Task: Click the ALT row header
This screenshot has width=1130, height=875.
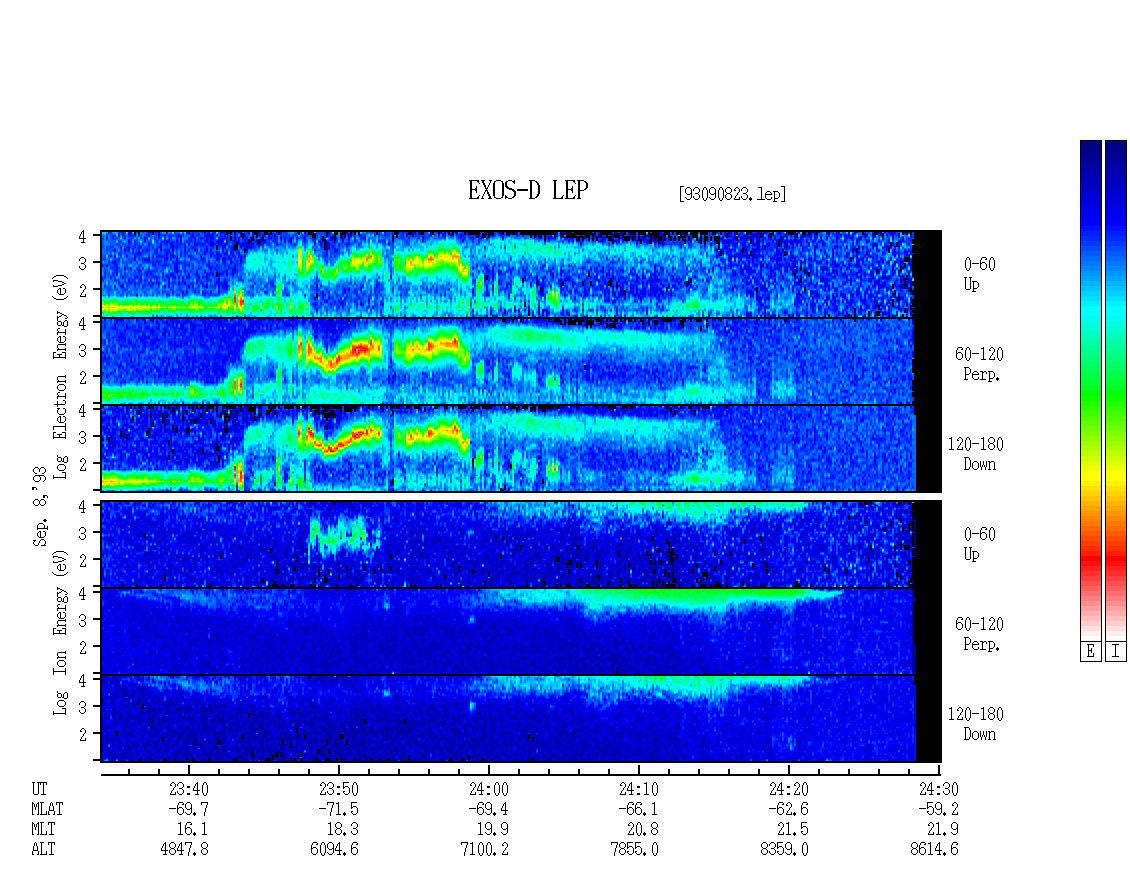Action: [43, 850]
